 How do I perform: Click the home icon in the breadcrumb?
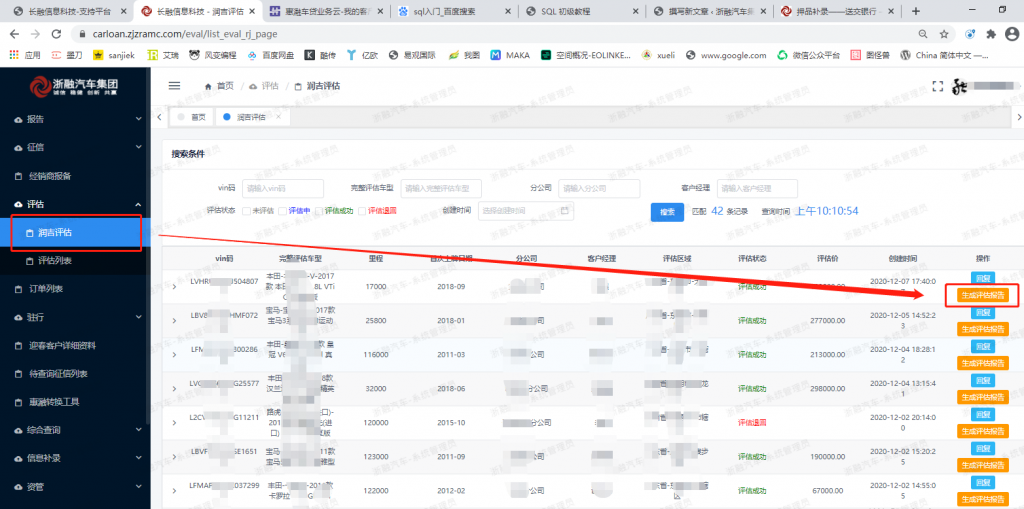click(208, 86)
